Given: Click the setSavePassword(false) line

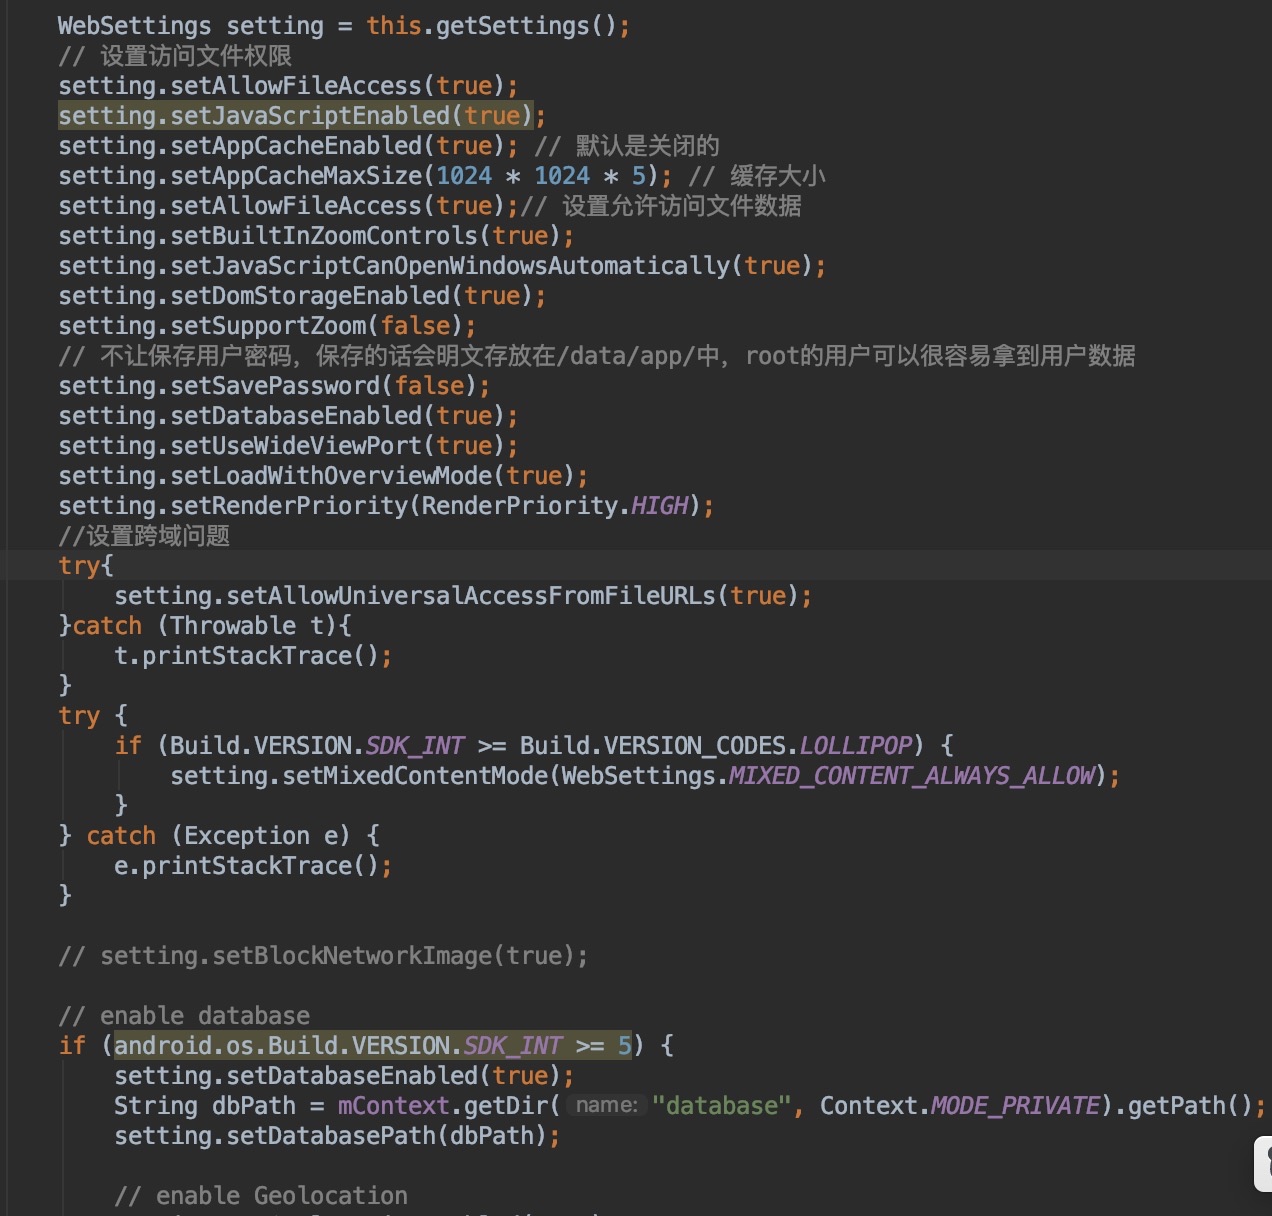Looking at the screenshot, I should 274,386.
